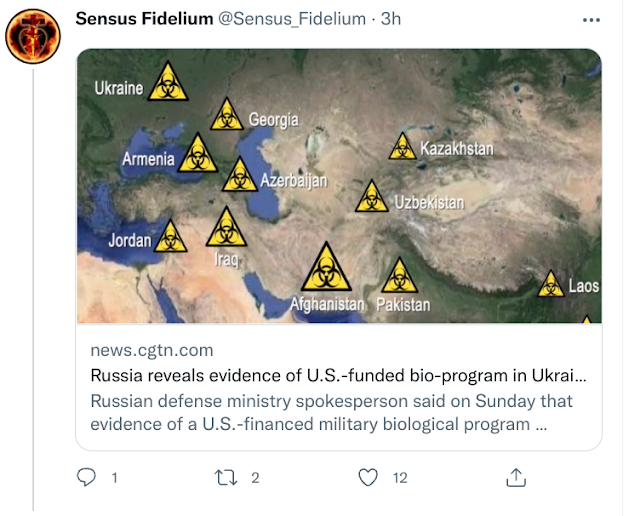This screenshot has width=640, height=516.
Task: Click the biohazard symbol above Afghanistan label
Action: (x=326, y=267)
